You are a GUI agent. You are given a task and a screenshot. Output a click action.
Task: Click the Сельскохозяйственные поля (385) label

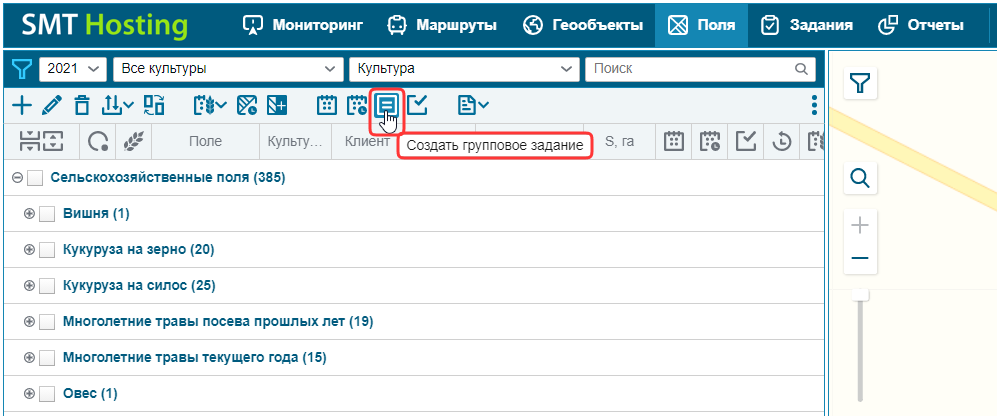[168, 178]
